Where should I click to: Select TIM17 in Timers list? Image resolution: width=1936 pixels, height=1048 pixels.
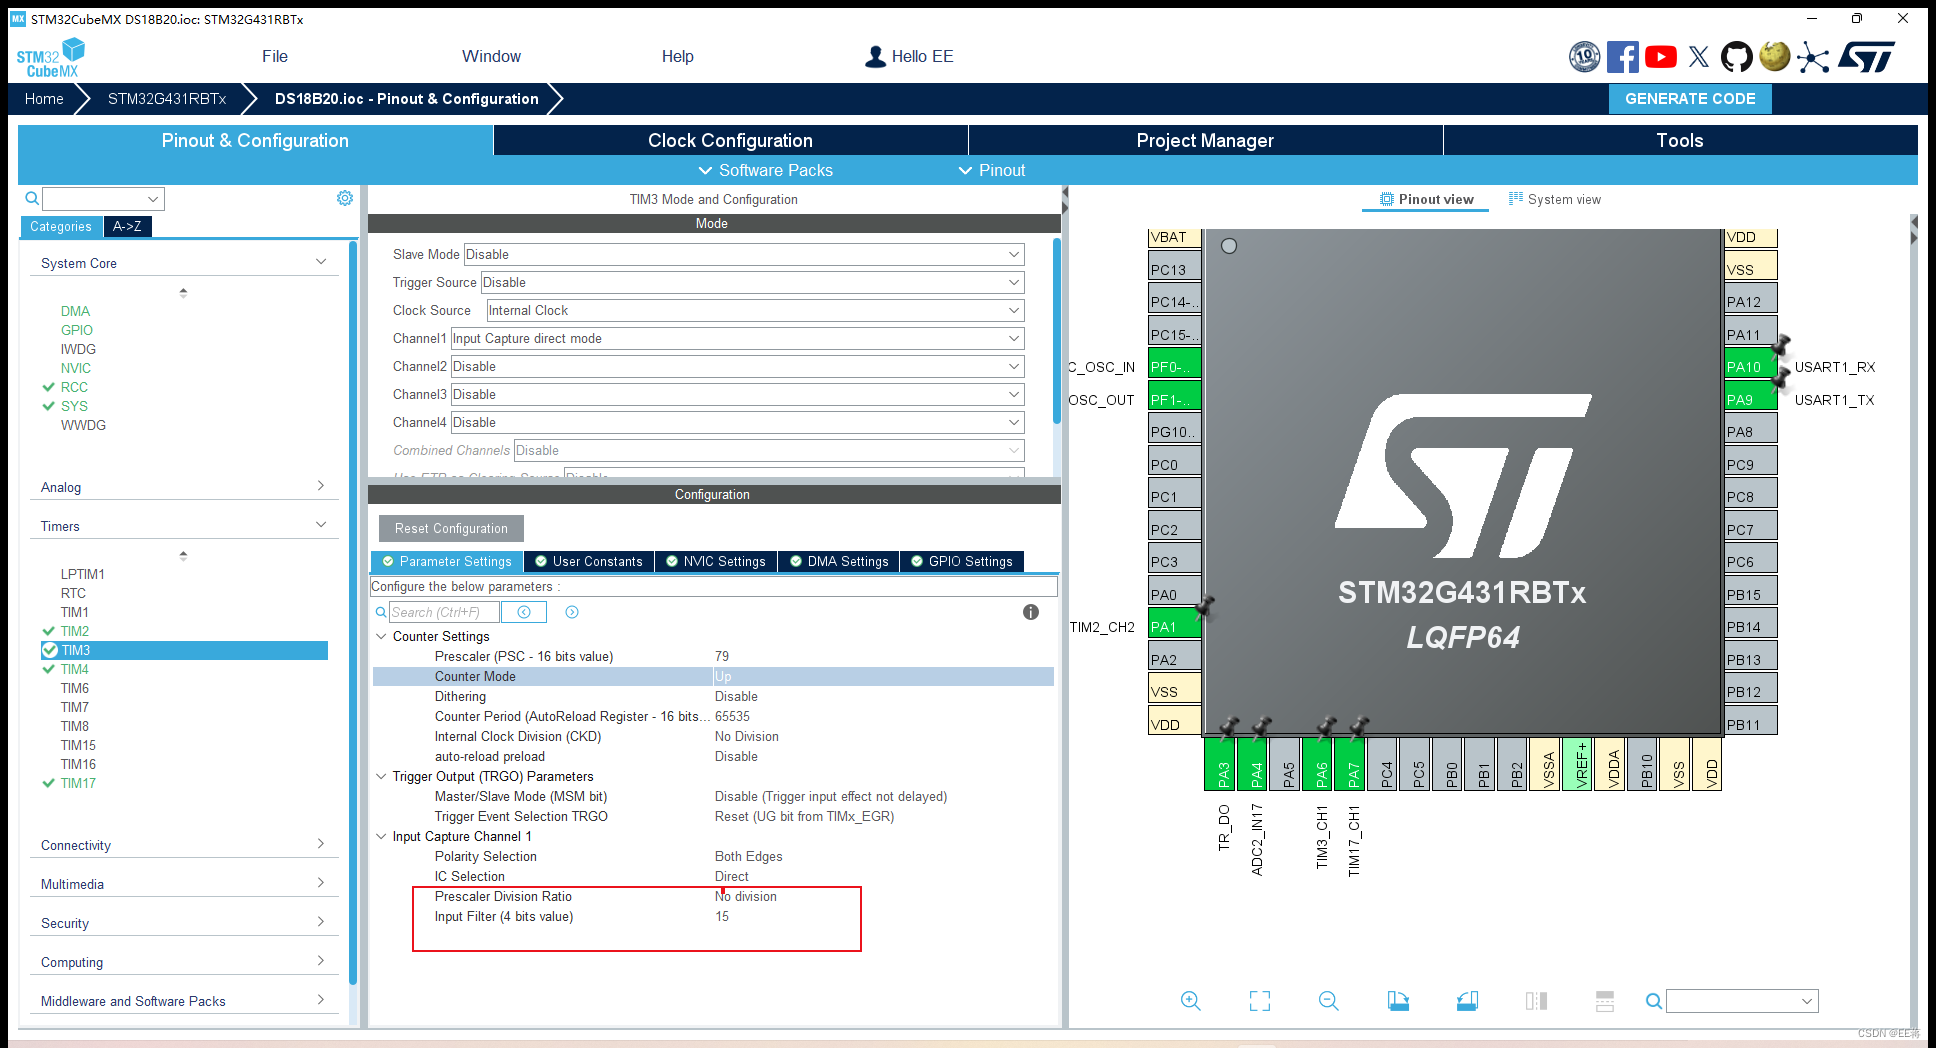(78, 783)
